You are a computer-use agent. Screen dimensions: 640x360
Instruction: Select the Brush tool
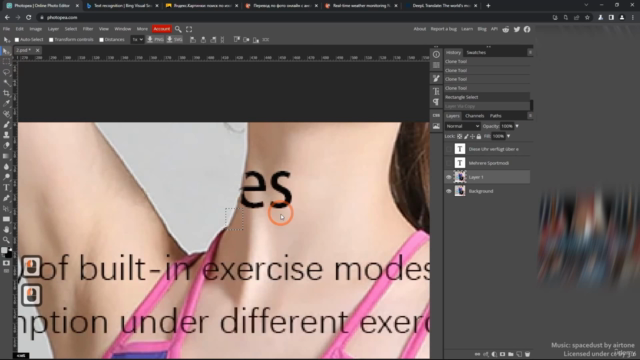click(6, 124)
